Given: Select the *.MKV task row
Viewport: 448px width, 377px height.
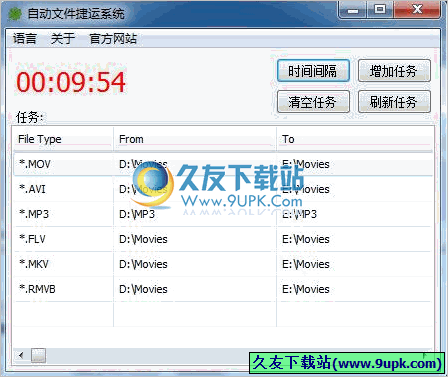Looking at the screenshot, I should click(x=223, y=264).
